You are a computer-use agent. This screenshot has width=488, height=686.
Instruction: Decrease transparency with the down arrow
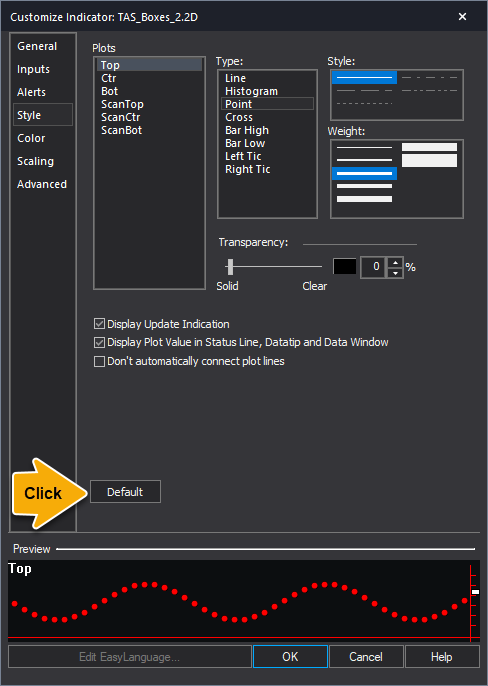click(395, 273)
